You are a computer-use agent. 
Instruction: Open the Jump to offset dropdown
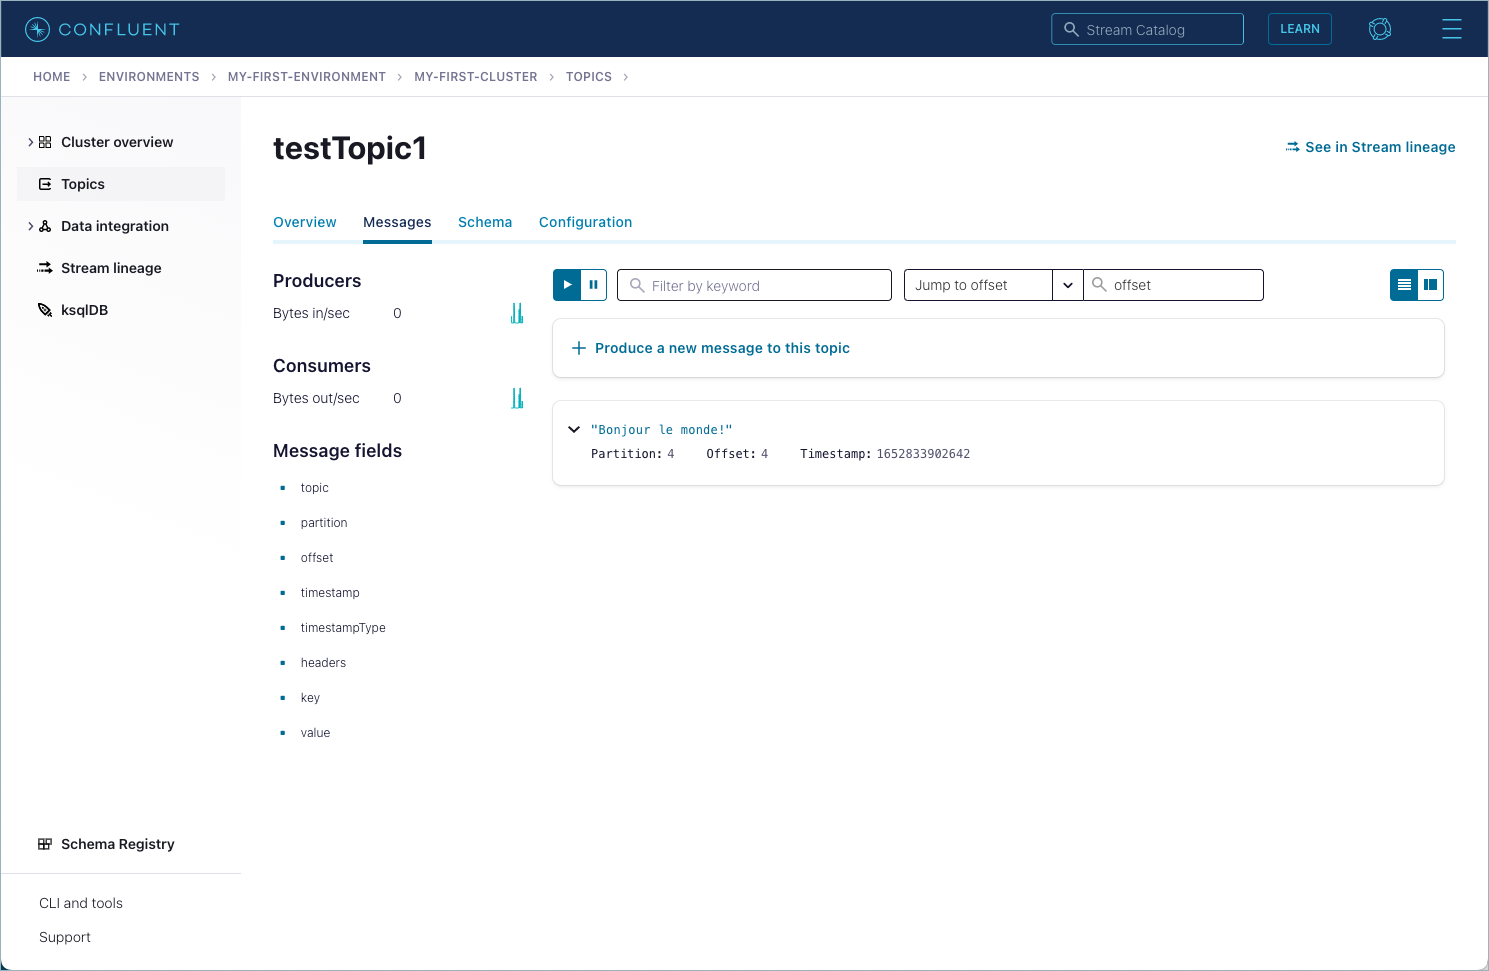tap(1067, 285)
